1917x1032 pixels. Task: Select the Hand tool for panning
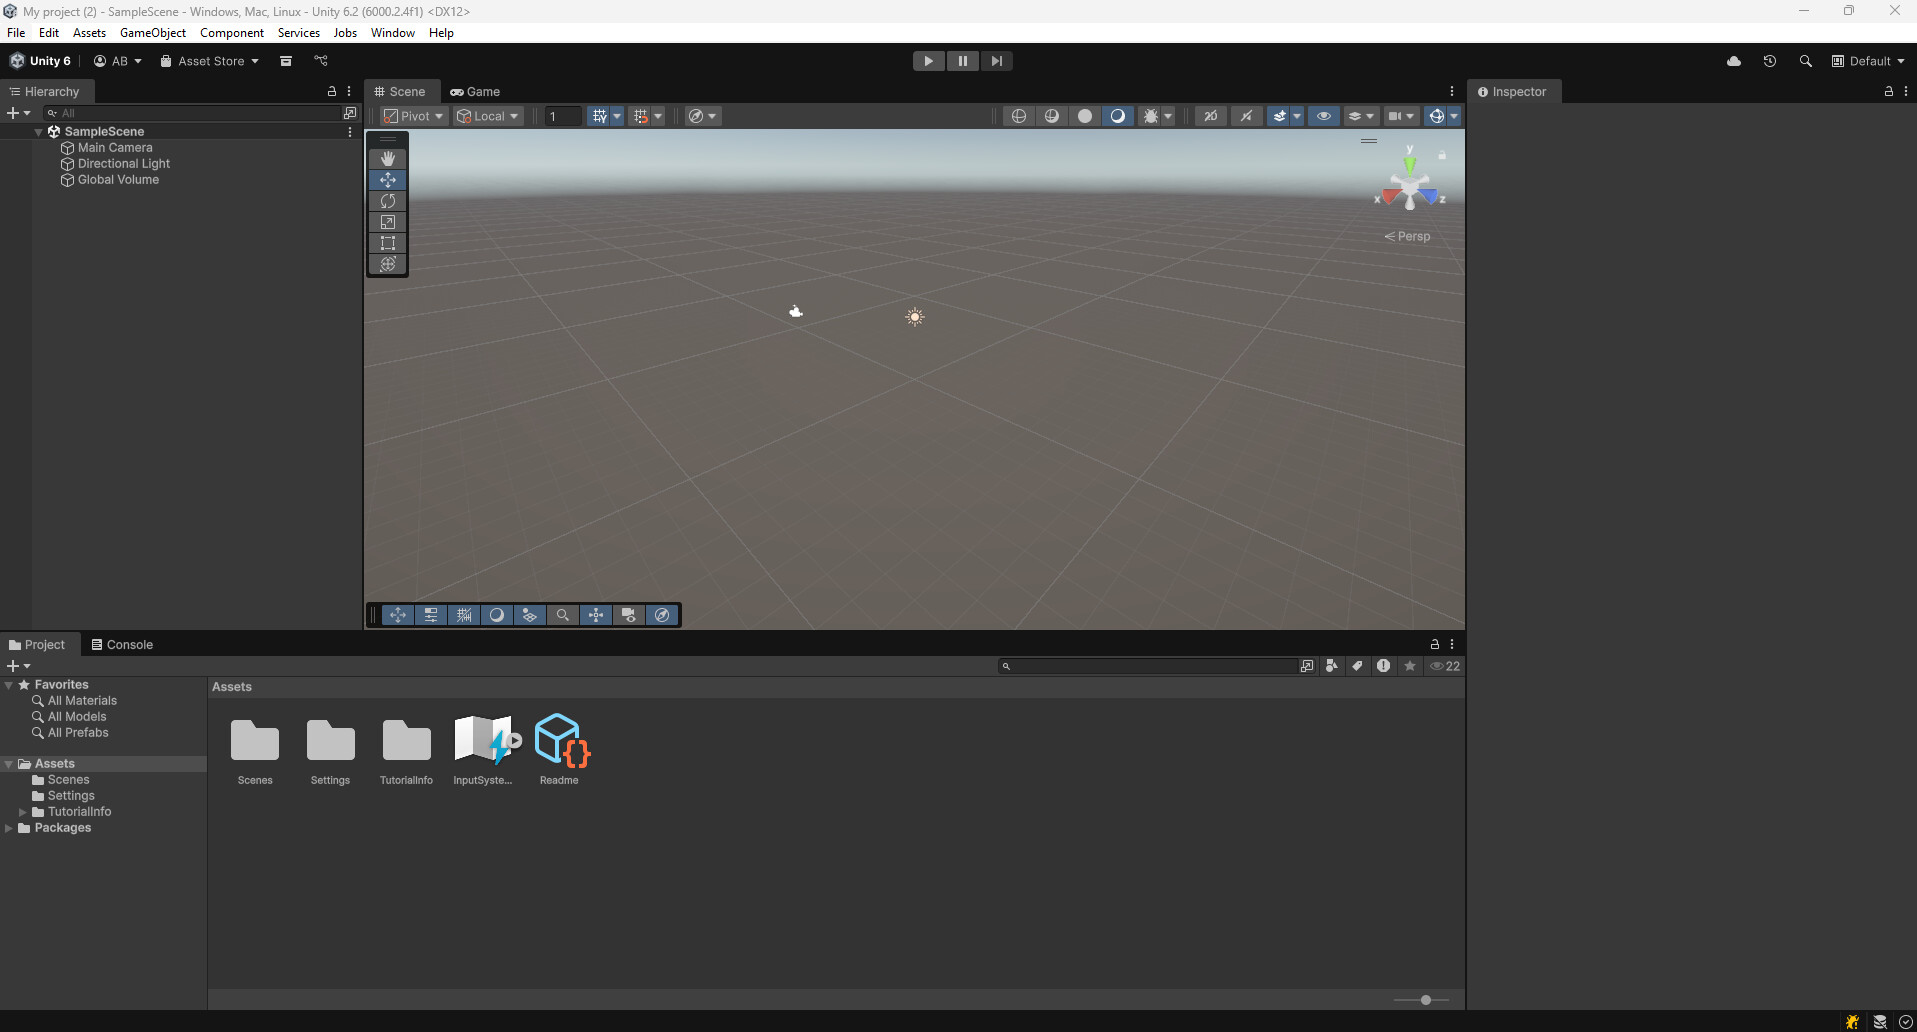(x=387, y=158)
